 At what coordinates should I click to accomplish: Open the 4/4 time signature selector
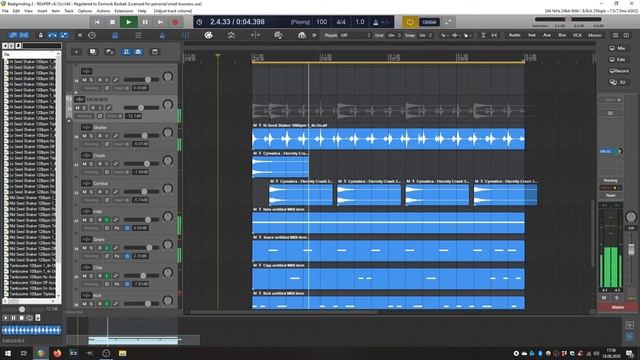pyautogui.click(x=341, y=22)
